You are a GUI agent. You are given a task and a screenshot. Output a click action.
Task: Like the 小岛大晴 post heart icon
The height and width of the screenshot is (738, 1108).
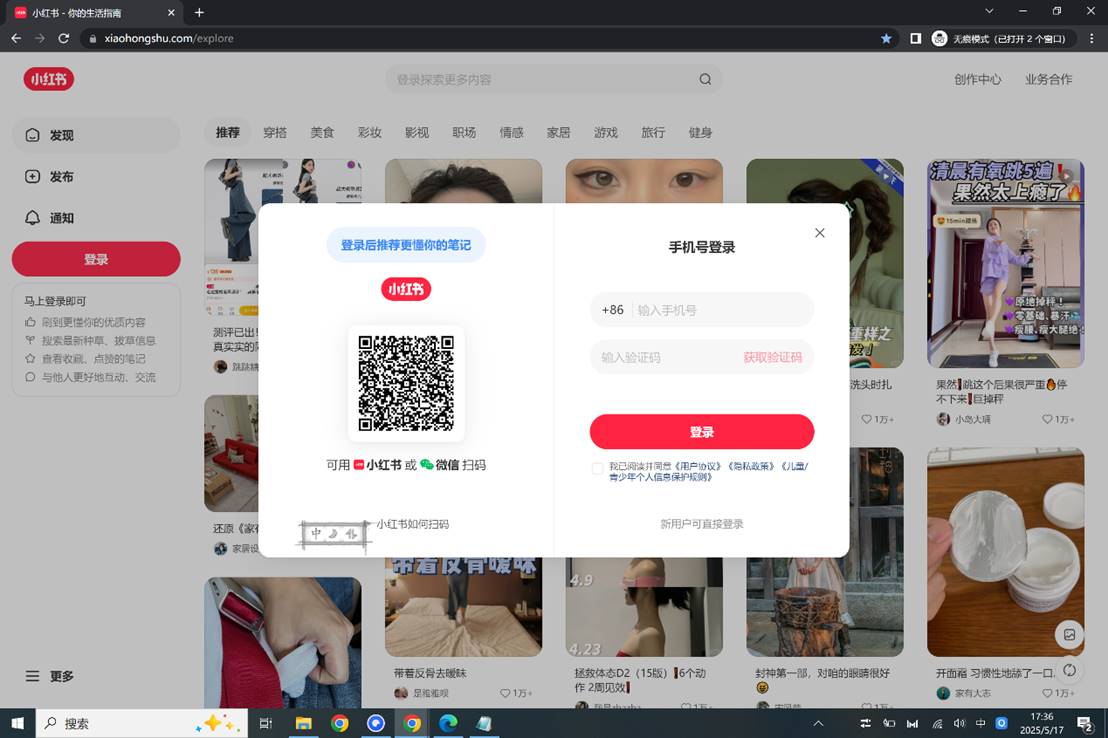(x=1047, y=419)
